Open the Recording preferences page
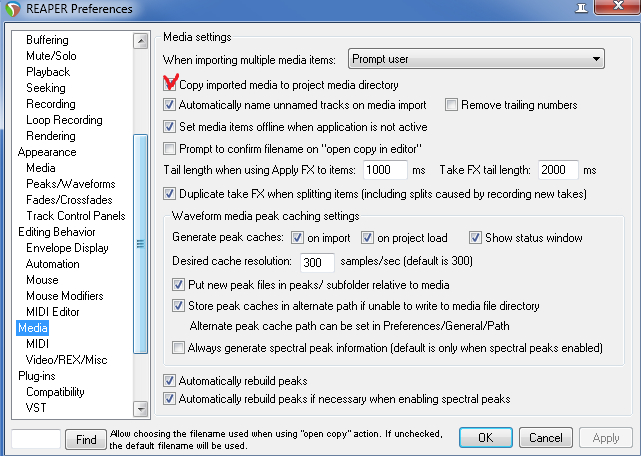The image size is (641, 456). click(51, 103)
